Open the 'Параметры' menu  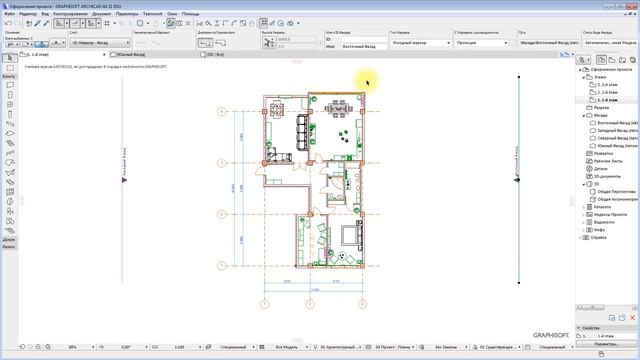click(127, 14)
